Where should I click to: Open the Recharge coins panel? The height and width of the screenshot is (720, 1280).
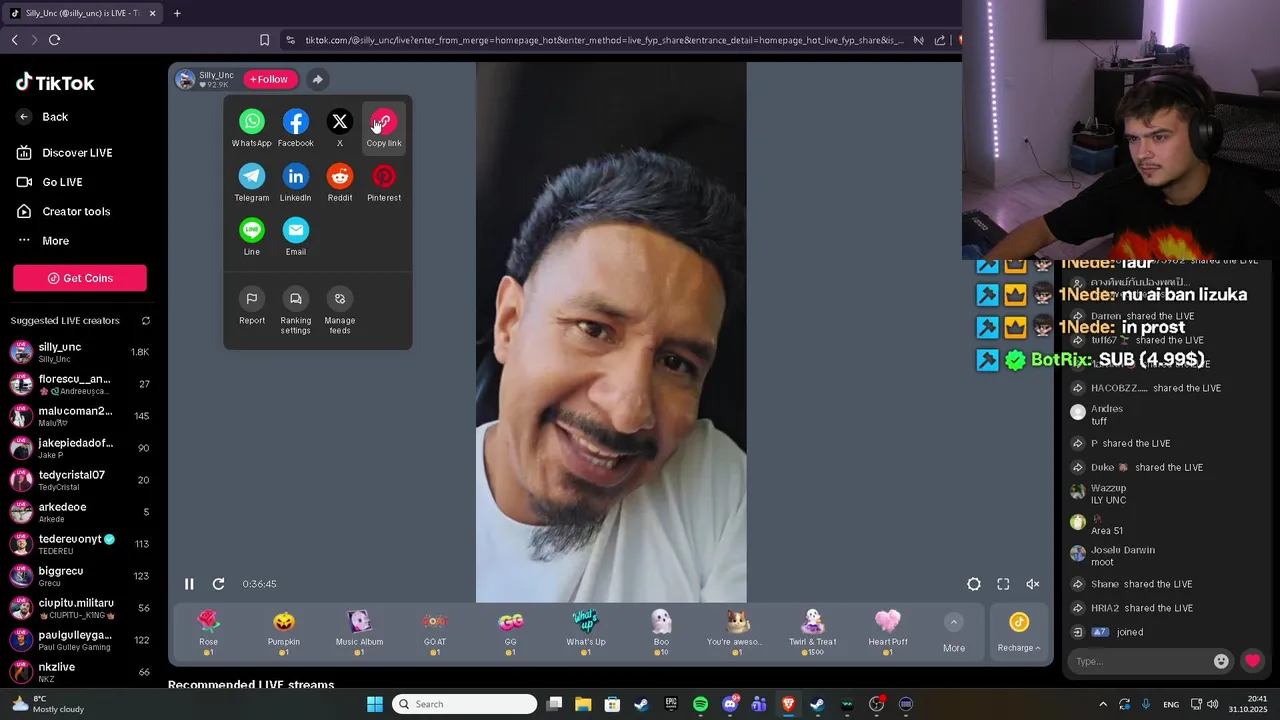coord(1019,634)
